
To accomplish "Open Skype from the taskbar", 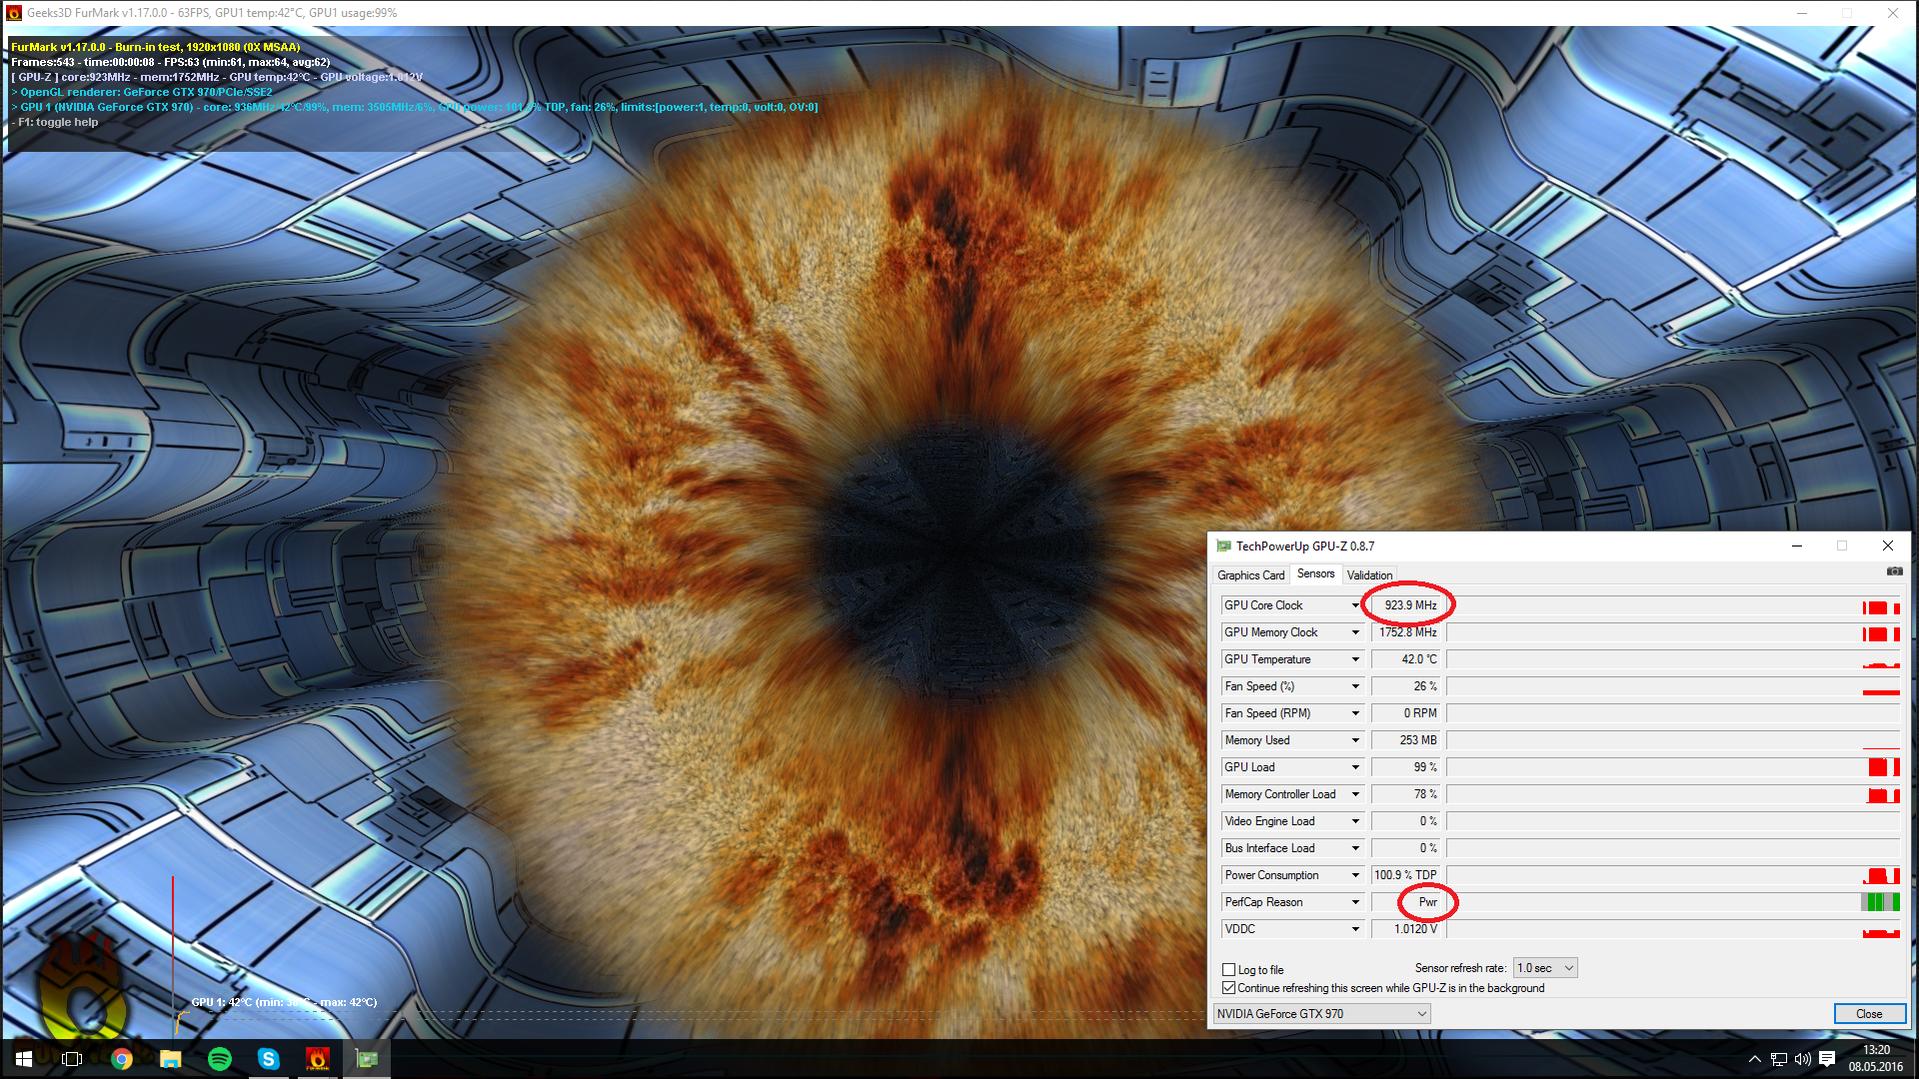I will click(x=268, y=1059).
